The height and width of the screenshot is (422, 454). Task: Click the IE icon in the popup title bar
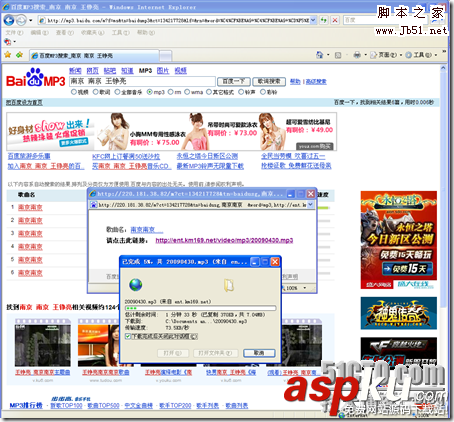pos(93,194)
